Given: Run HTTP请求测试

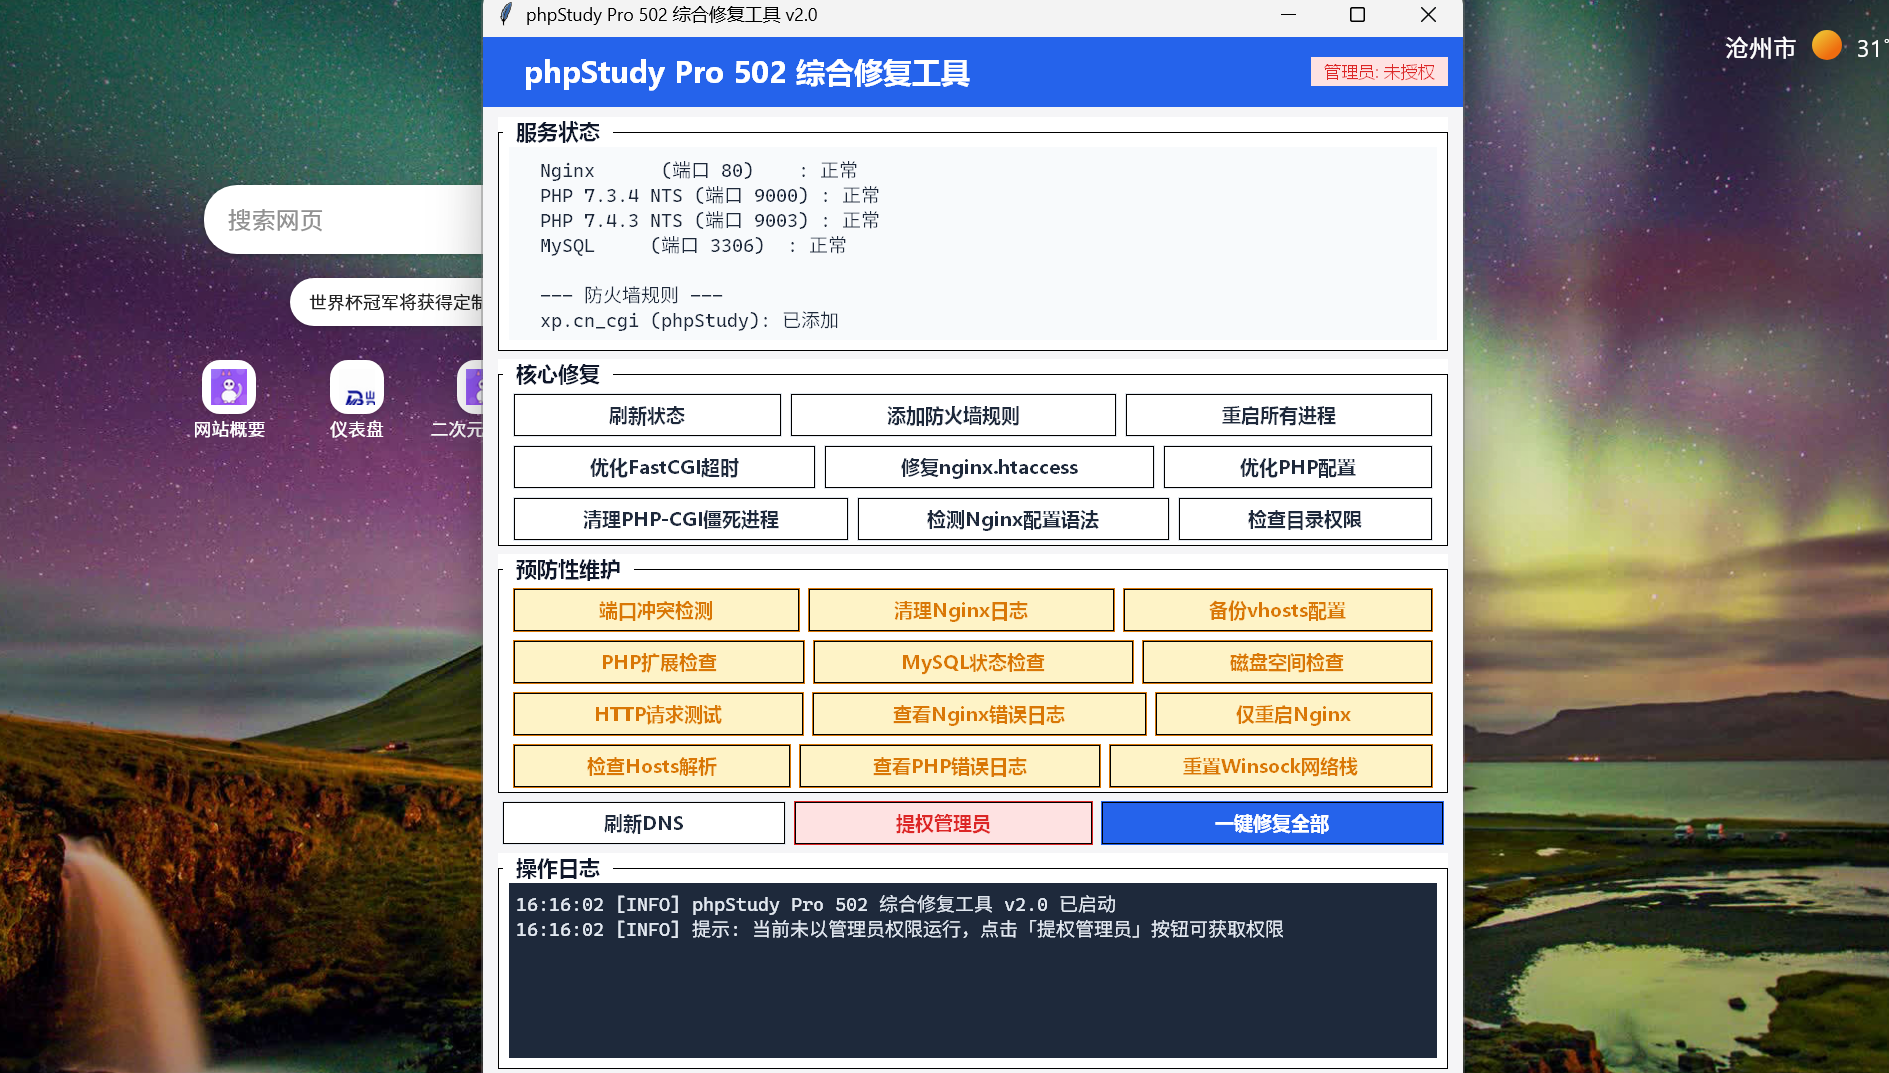Looking at the screenshot, I should pyautogui.click(x=658, y=714).
